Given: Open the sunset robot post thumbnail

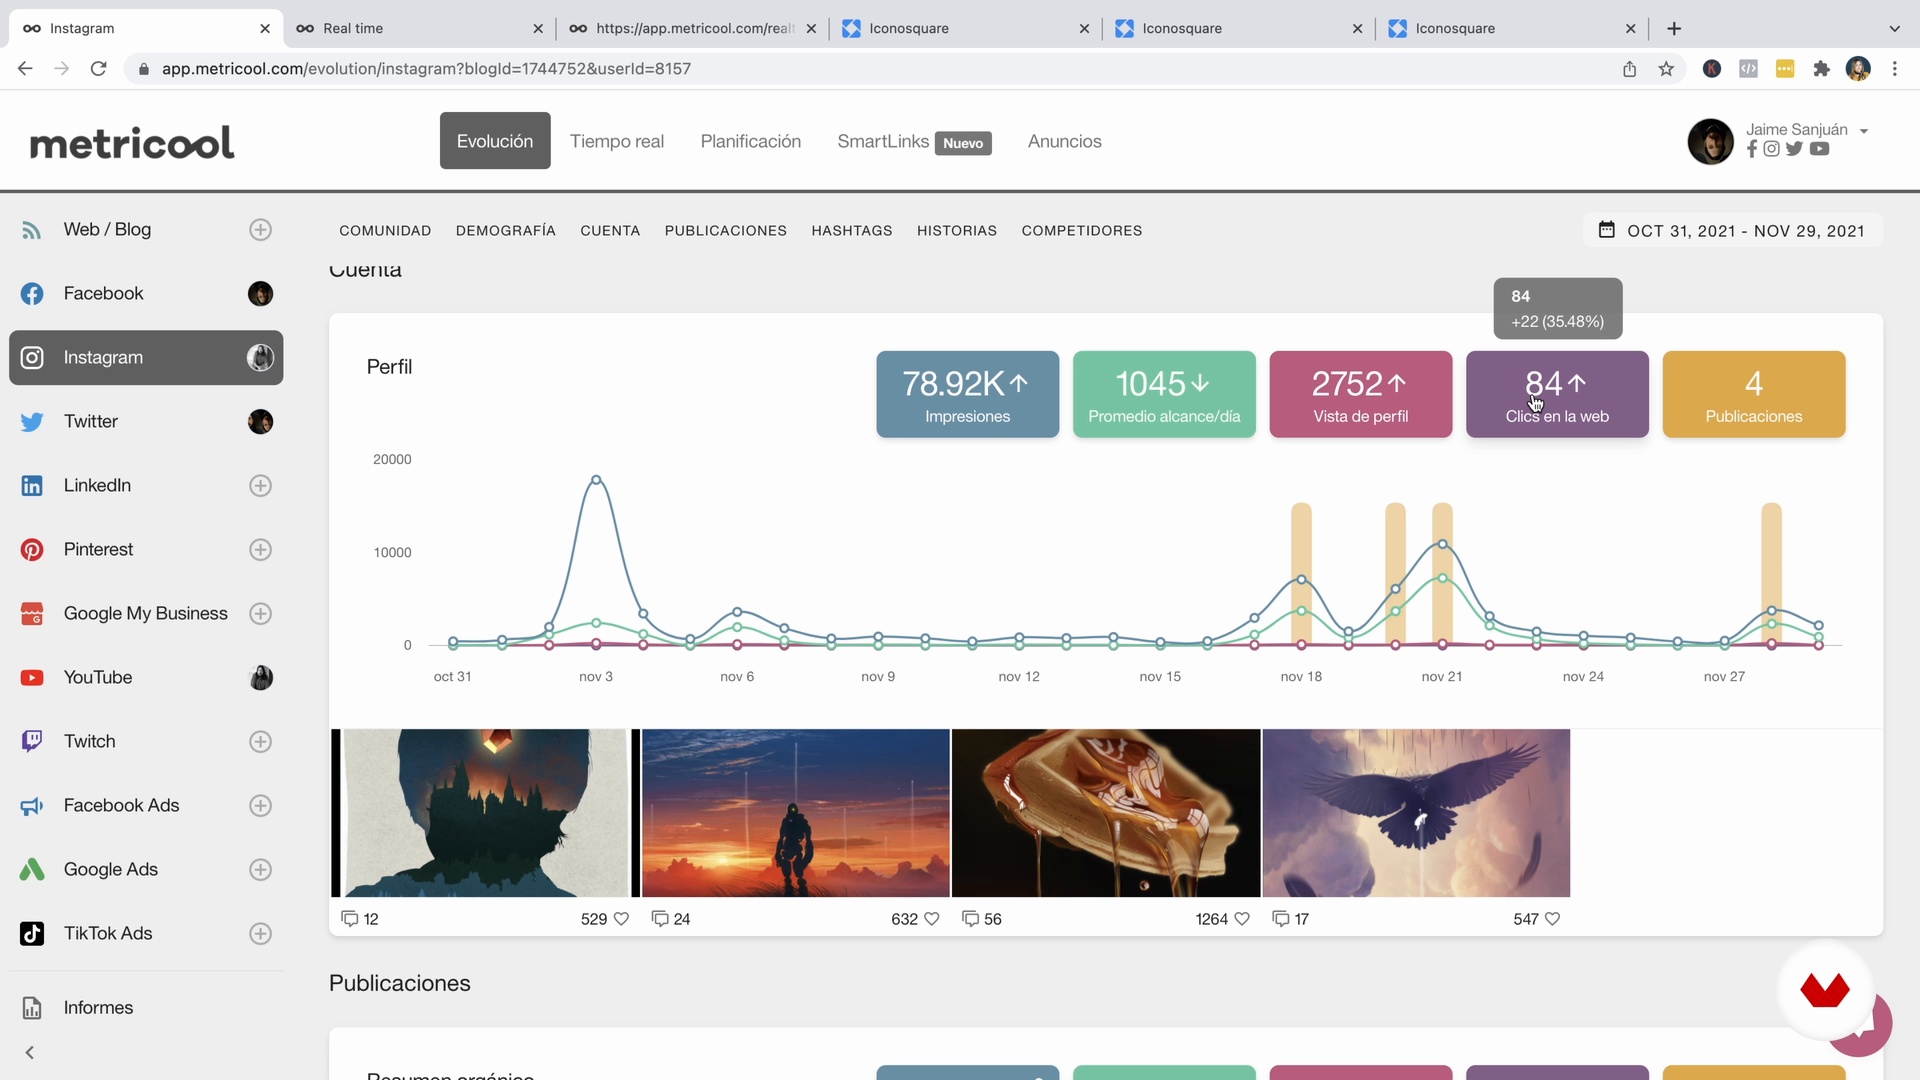Looking at the screenshot, I should pyautogui.click(x=796, y=813).
